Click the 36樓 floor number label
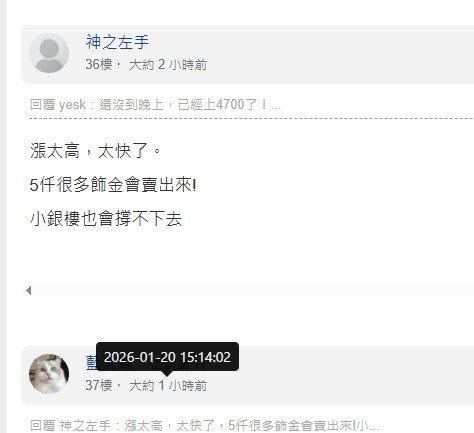 tap(98, 64)
